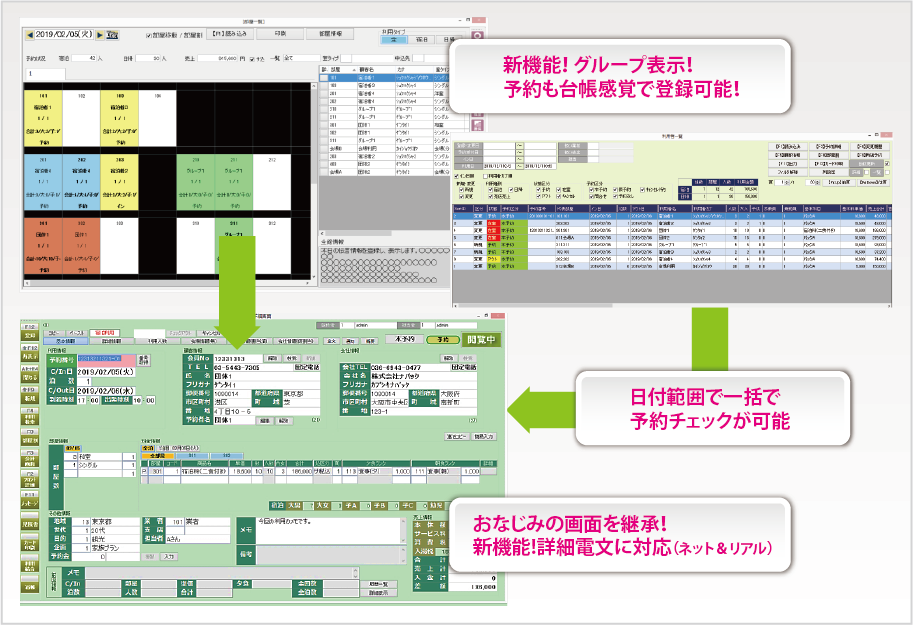Switch to the 詳細情報 tab
This screenshot has width=913, height=625.
(x=111, y=341)
